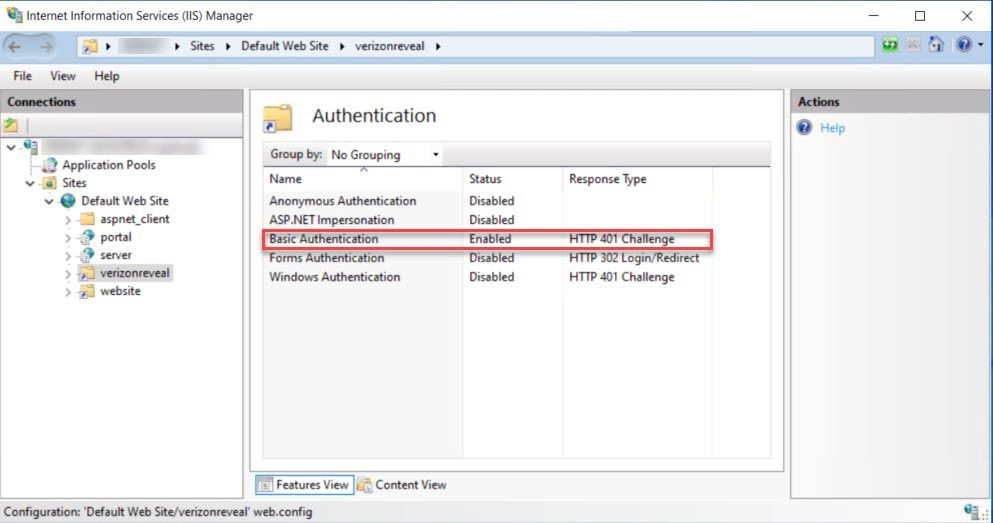Sort by the Response Type column header
This screenshot has width=993, height=523.
(638, 179)
